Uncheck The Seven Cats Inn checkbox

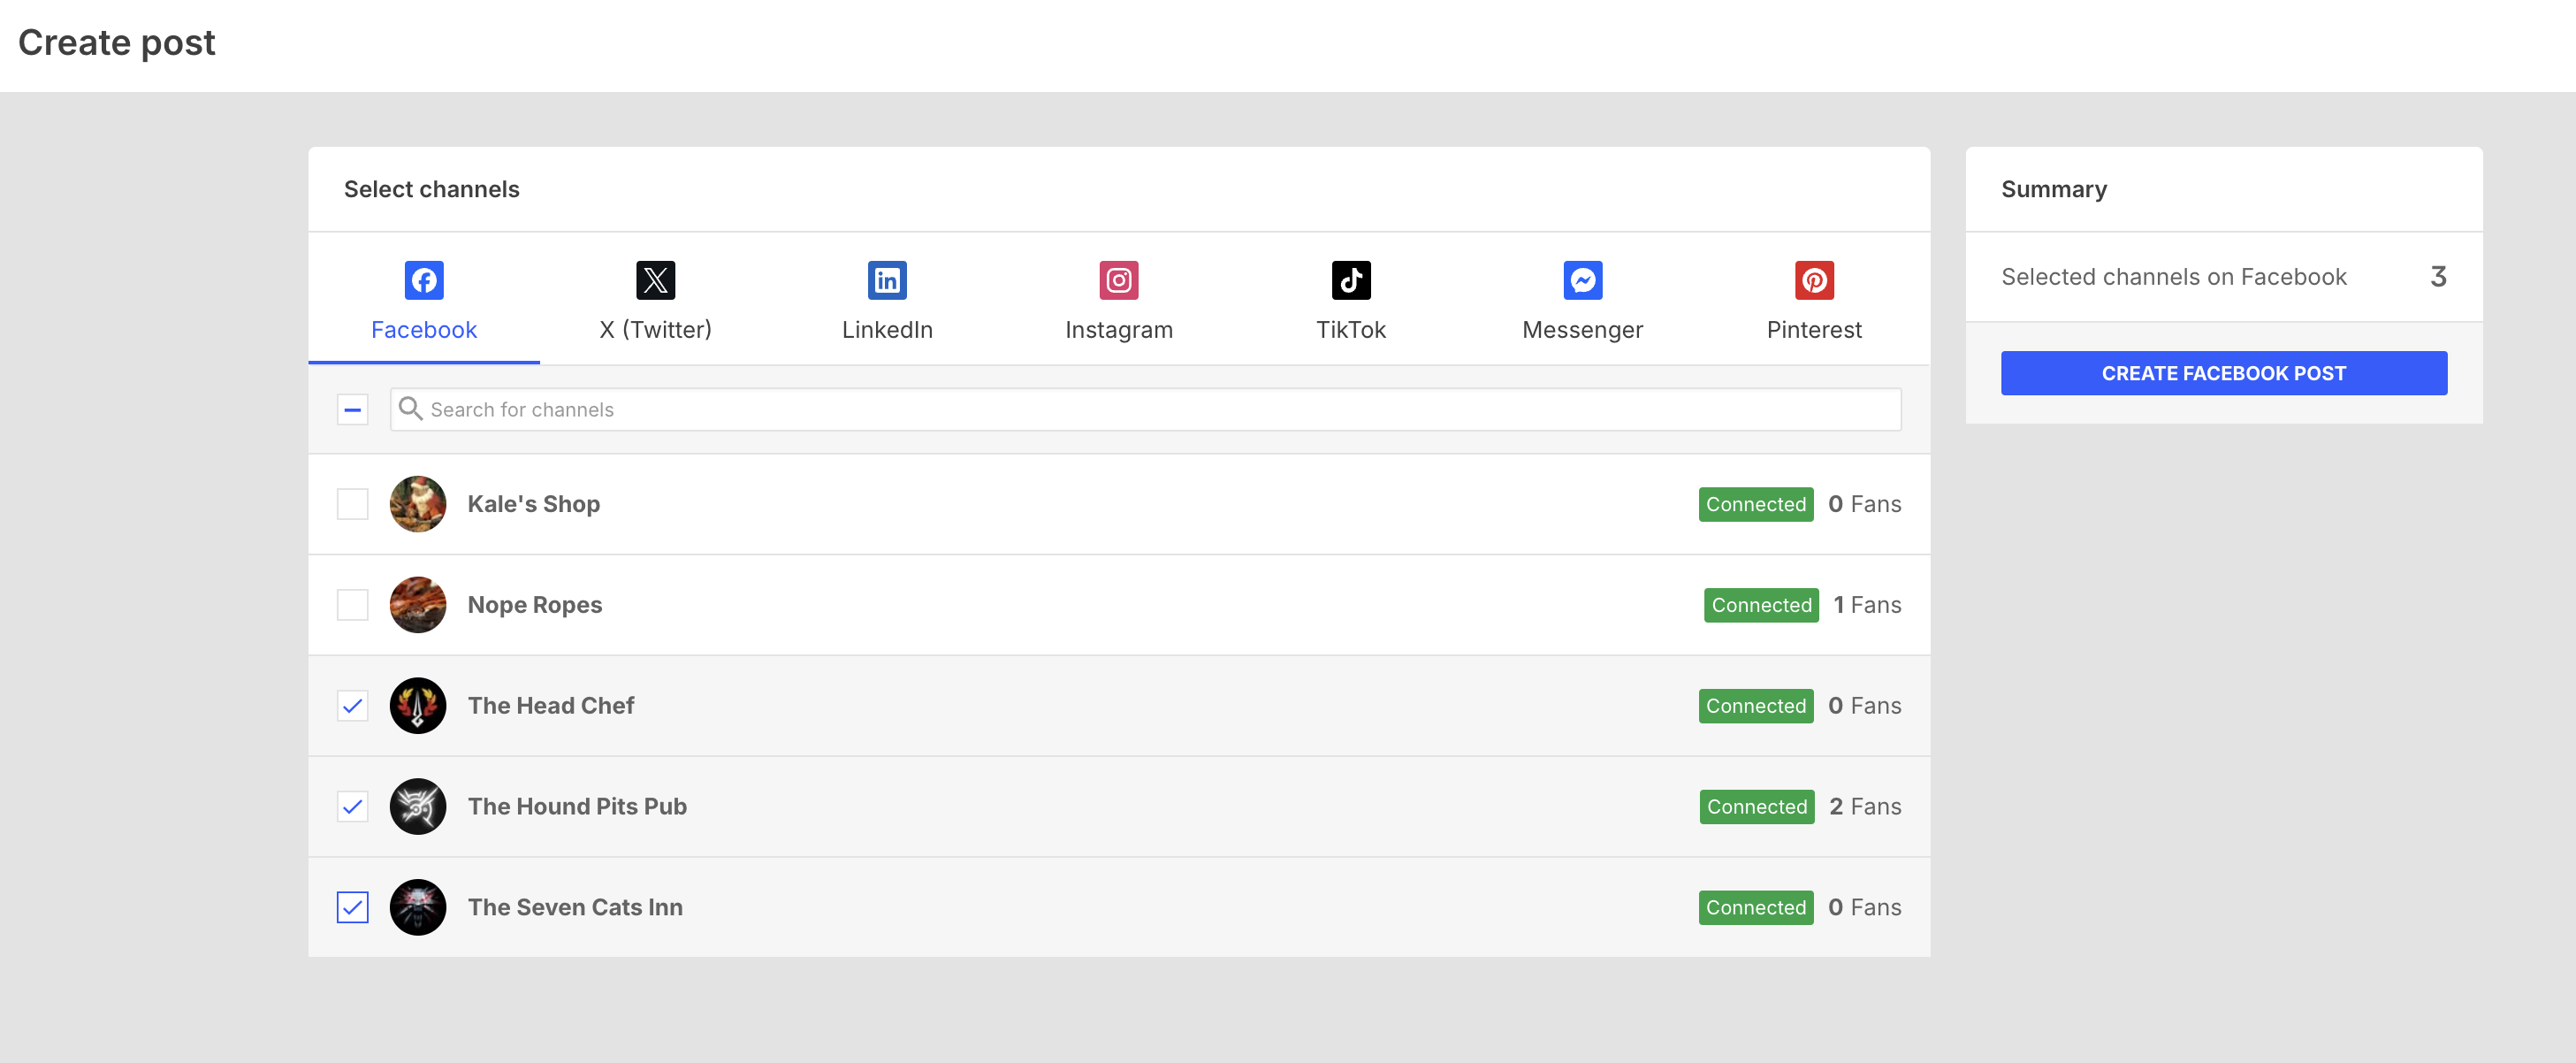tap(353, 907)
